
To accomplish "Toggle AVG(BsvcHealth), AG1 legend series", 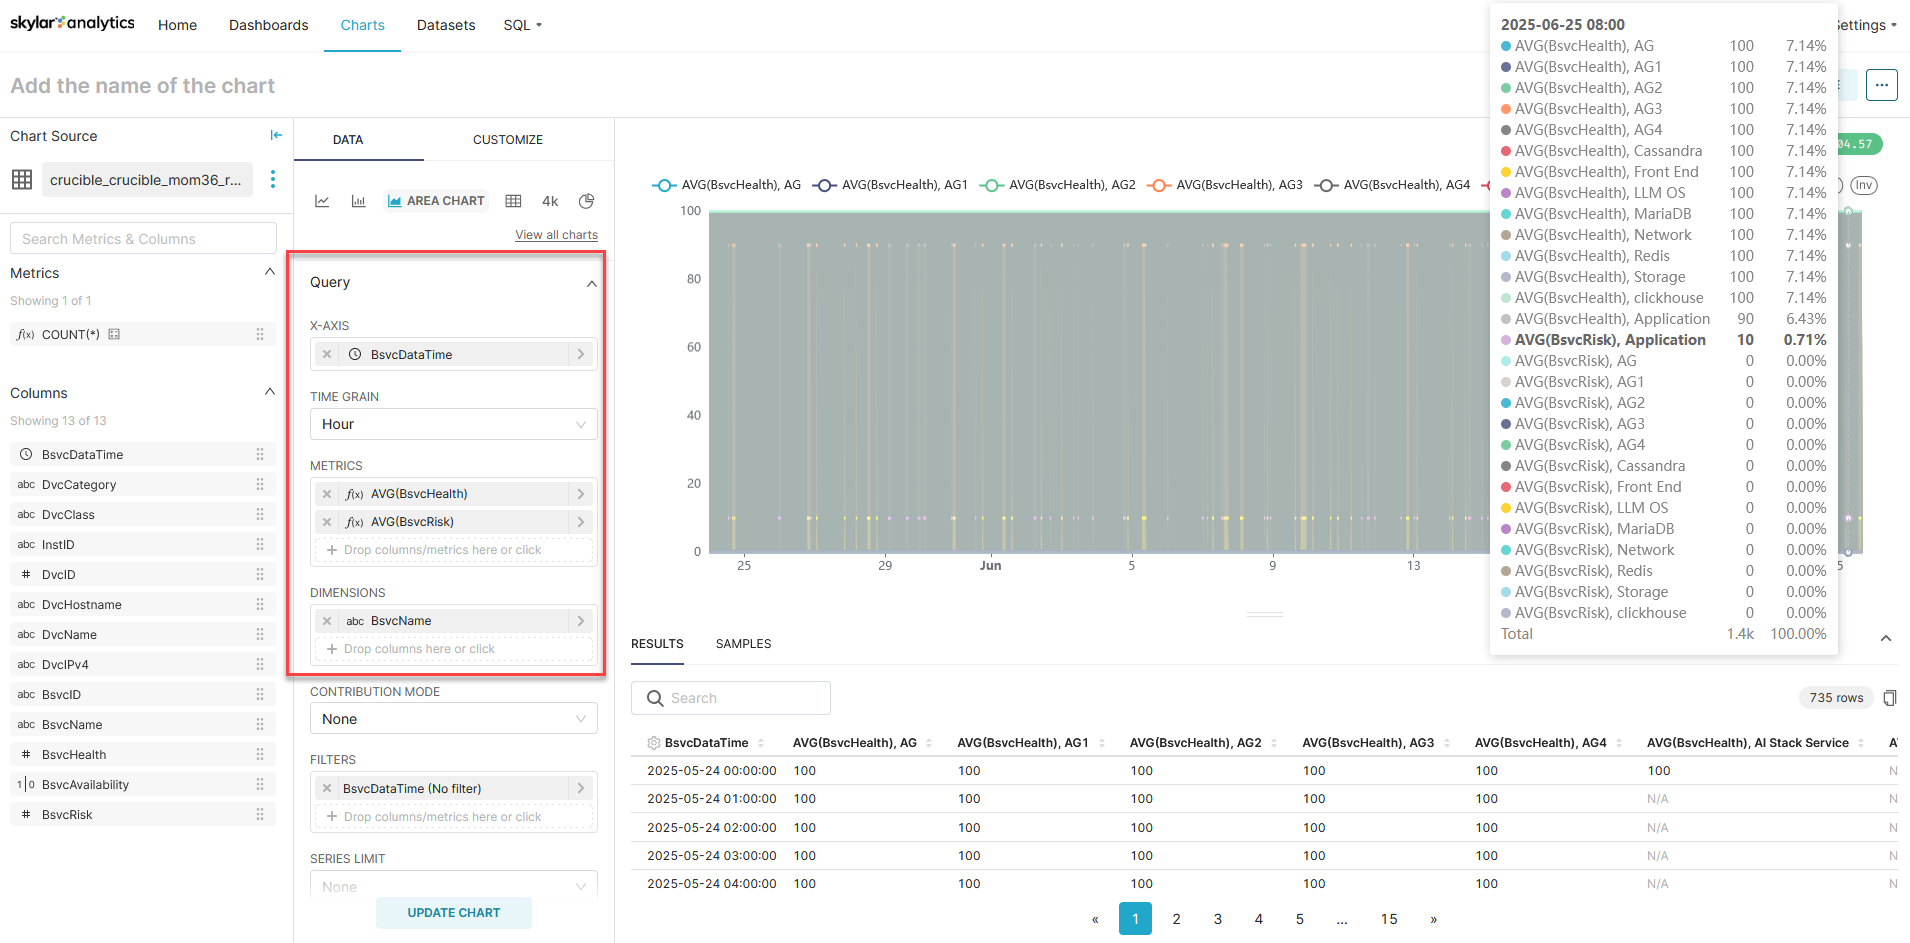I will point(890,185).
